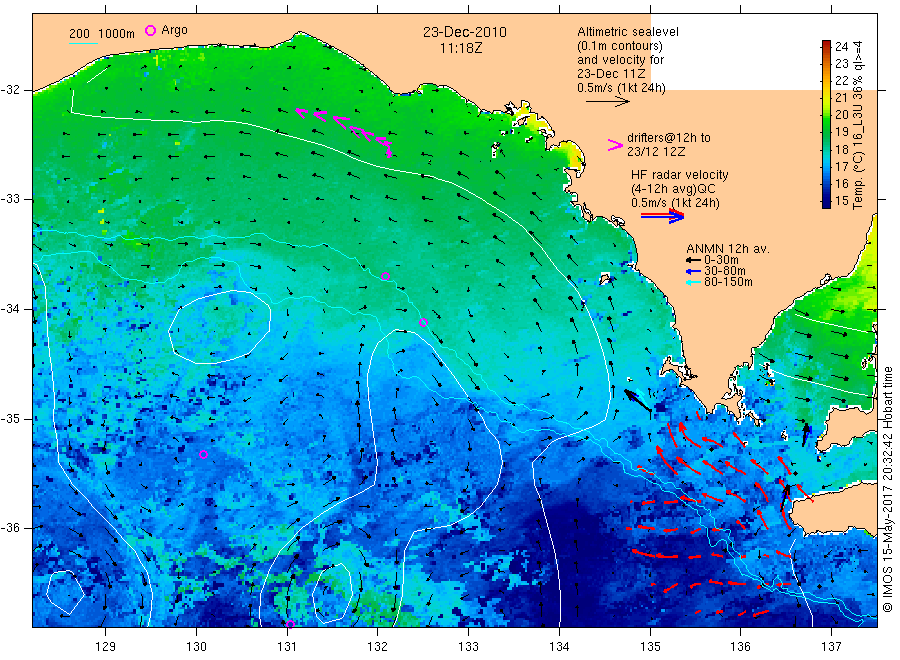The width and height of the screenshot is (900, 660).
Task: Click the vertical "Temp. (°C) 16_L3U 36% ql>=4" label
Action: point(858,125)
